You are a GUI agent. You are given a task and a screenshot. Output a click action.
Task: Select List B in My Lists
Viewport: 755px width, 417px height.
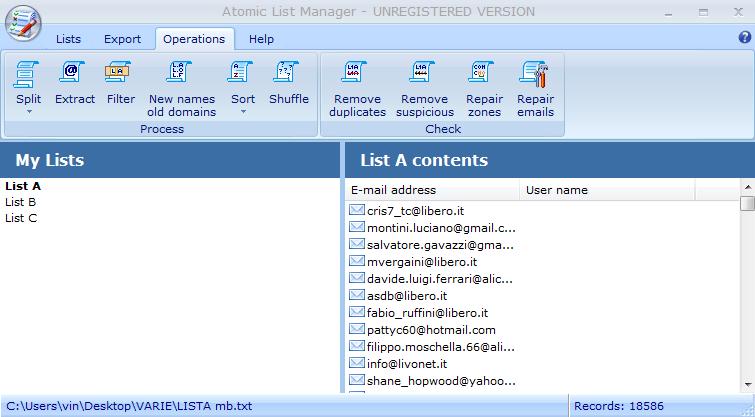point(21,202)
